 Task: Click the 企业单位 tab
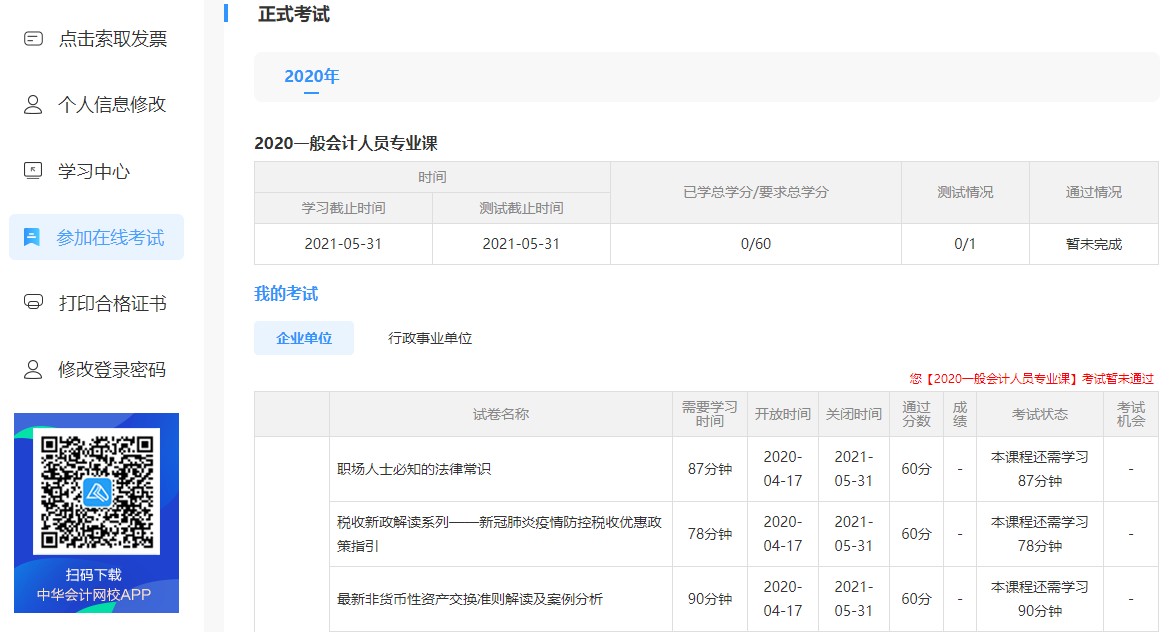point(303,337)
